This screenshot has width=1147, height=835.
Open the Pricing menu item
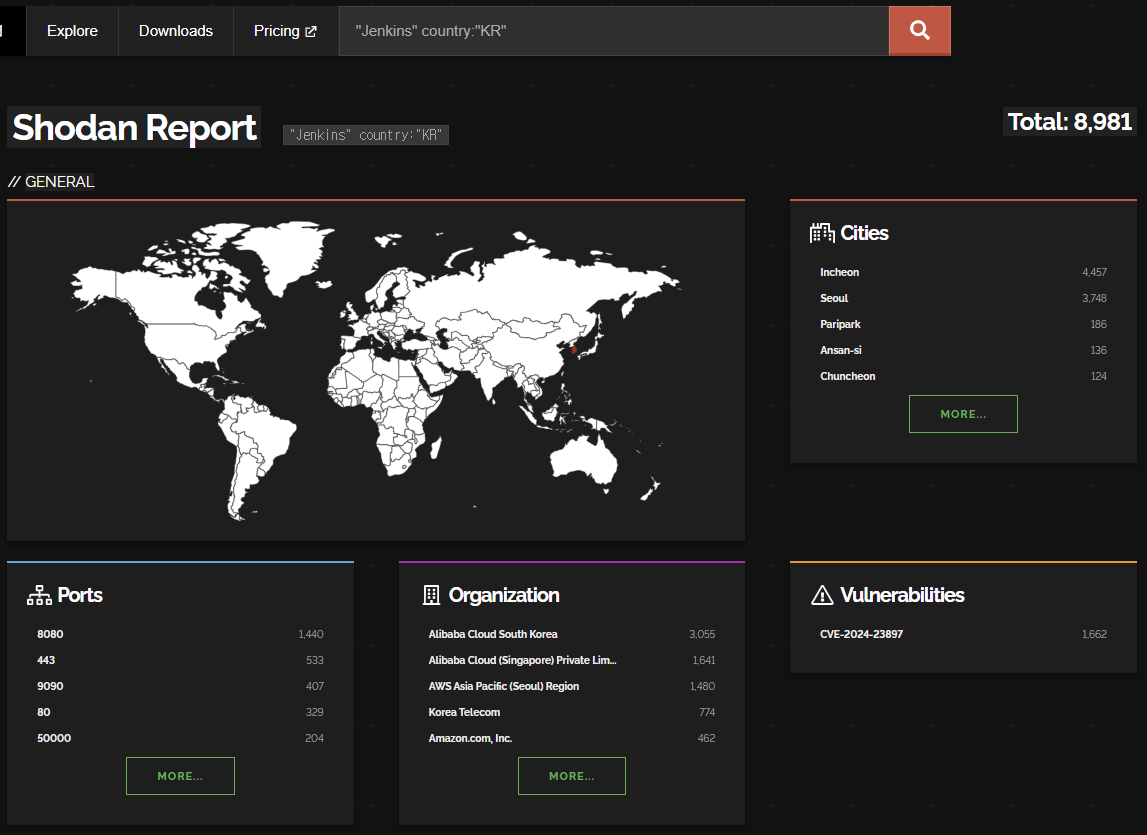click(x=285, y=31)
